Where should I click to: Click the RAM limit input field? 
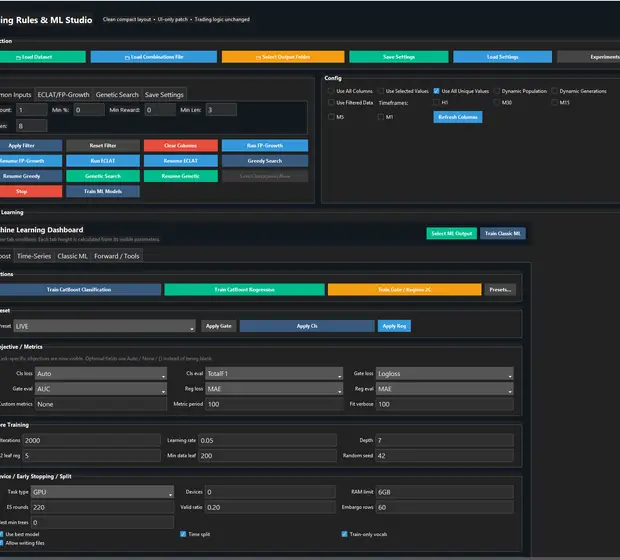(x=444, y=492)
